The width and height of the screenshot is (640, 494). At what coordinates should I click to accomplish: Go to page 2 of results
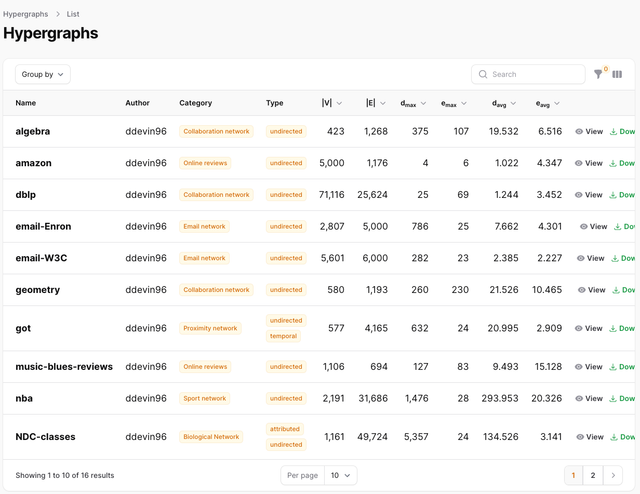pos(593,475)
